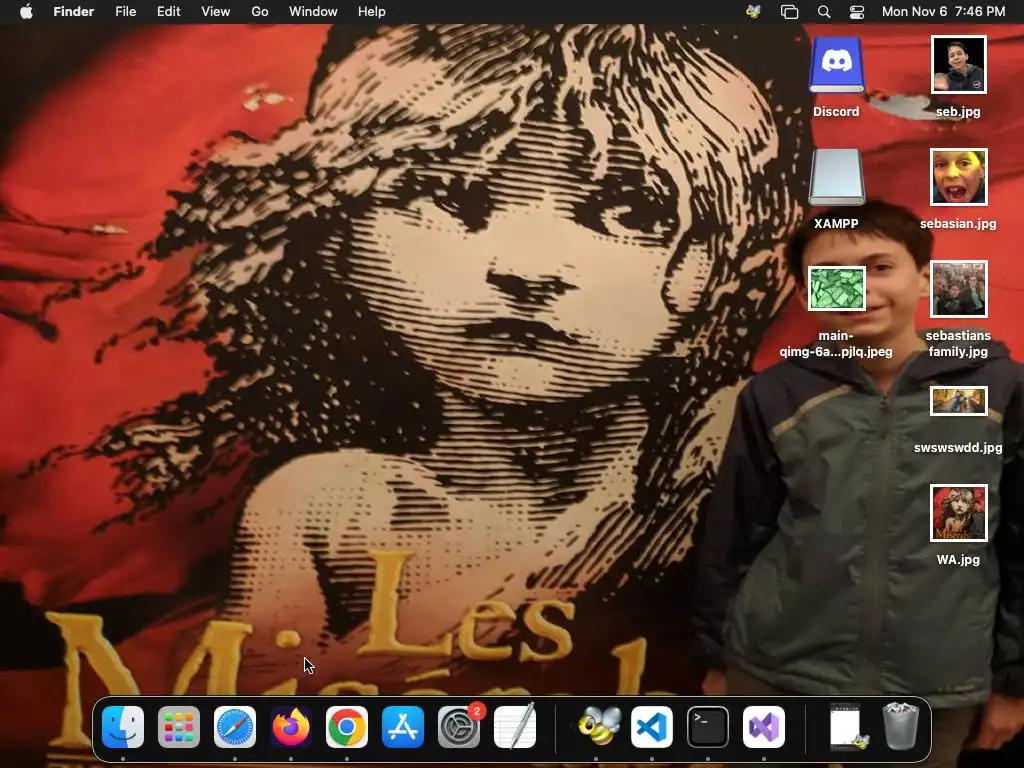Open the Trash in the Dock
This screenshot has width=1024, height=768.
[x=901, y=726]
